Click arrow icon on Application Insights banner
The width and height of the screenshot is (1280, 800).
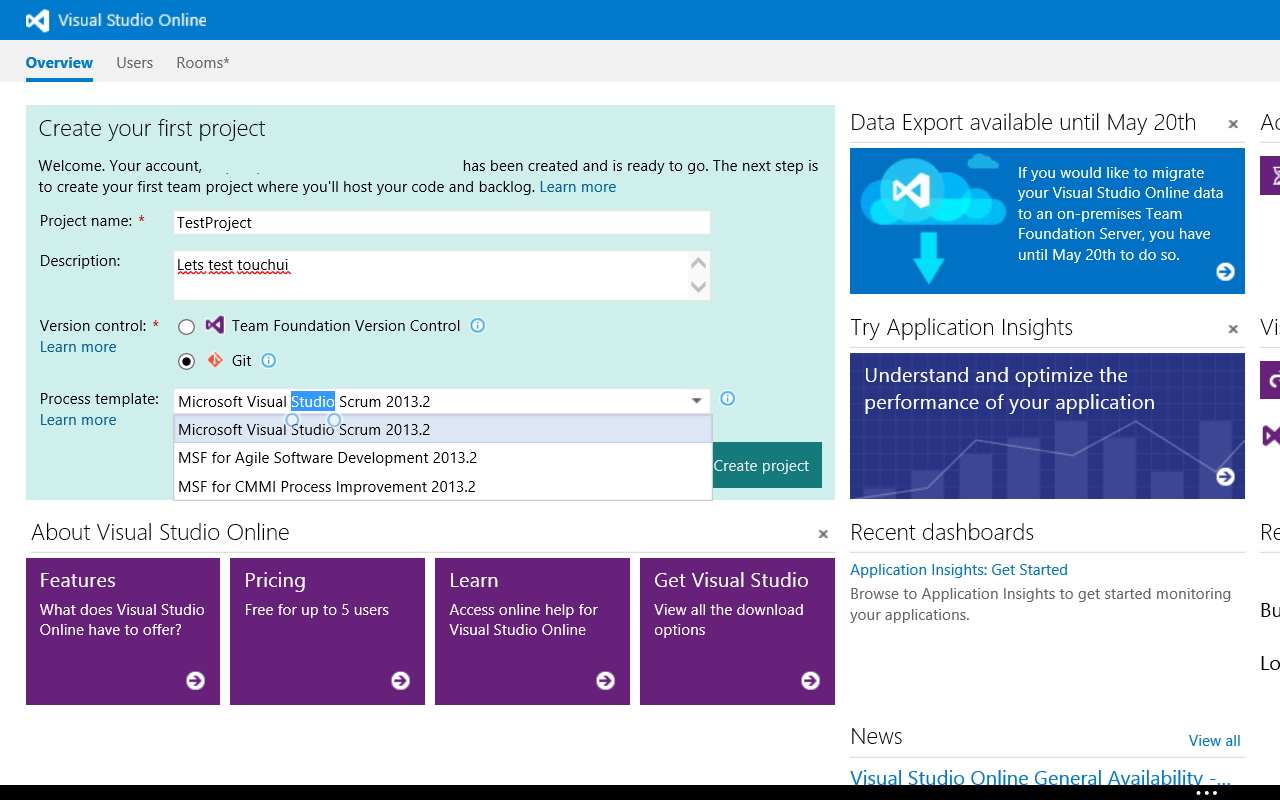tap(1225, 477)
